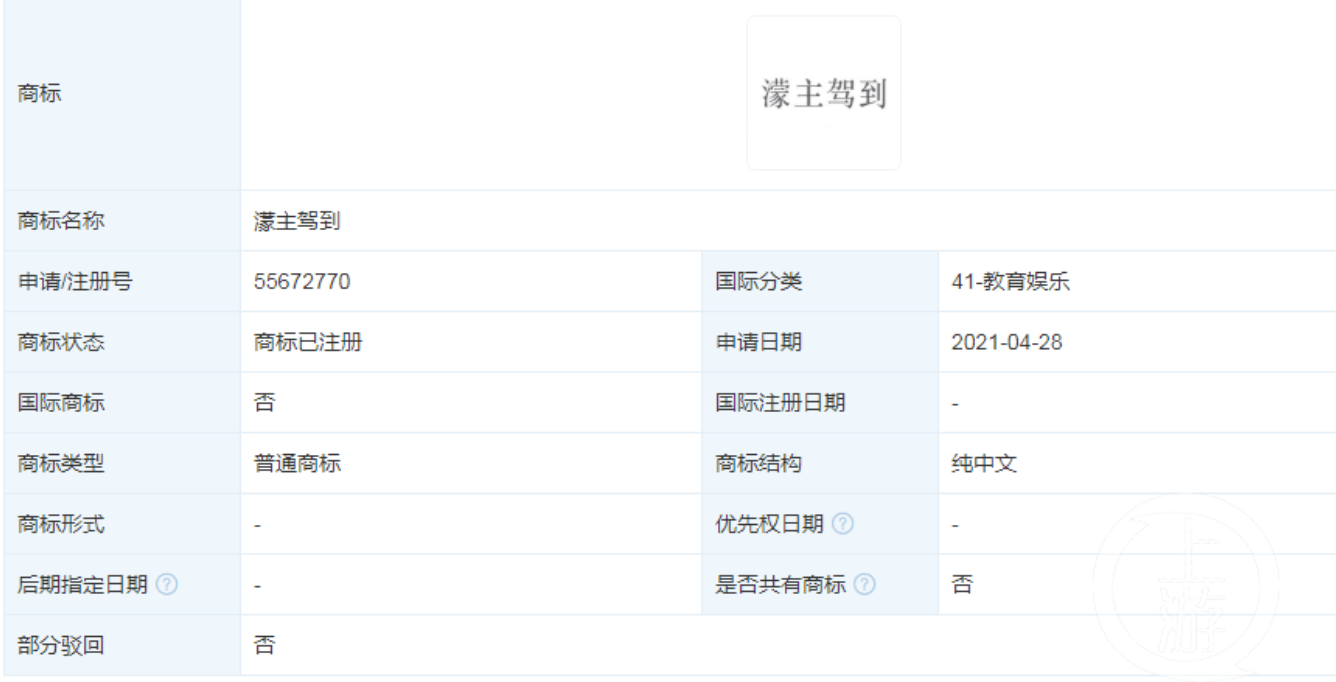Open the 濛主驾到 trademark image thumbnail
The image size is (1336, 682).
pos(824,93)
